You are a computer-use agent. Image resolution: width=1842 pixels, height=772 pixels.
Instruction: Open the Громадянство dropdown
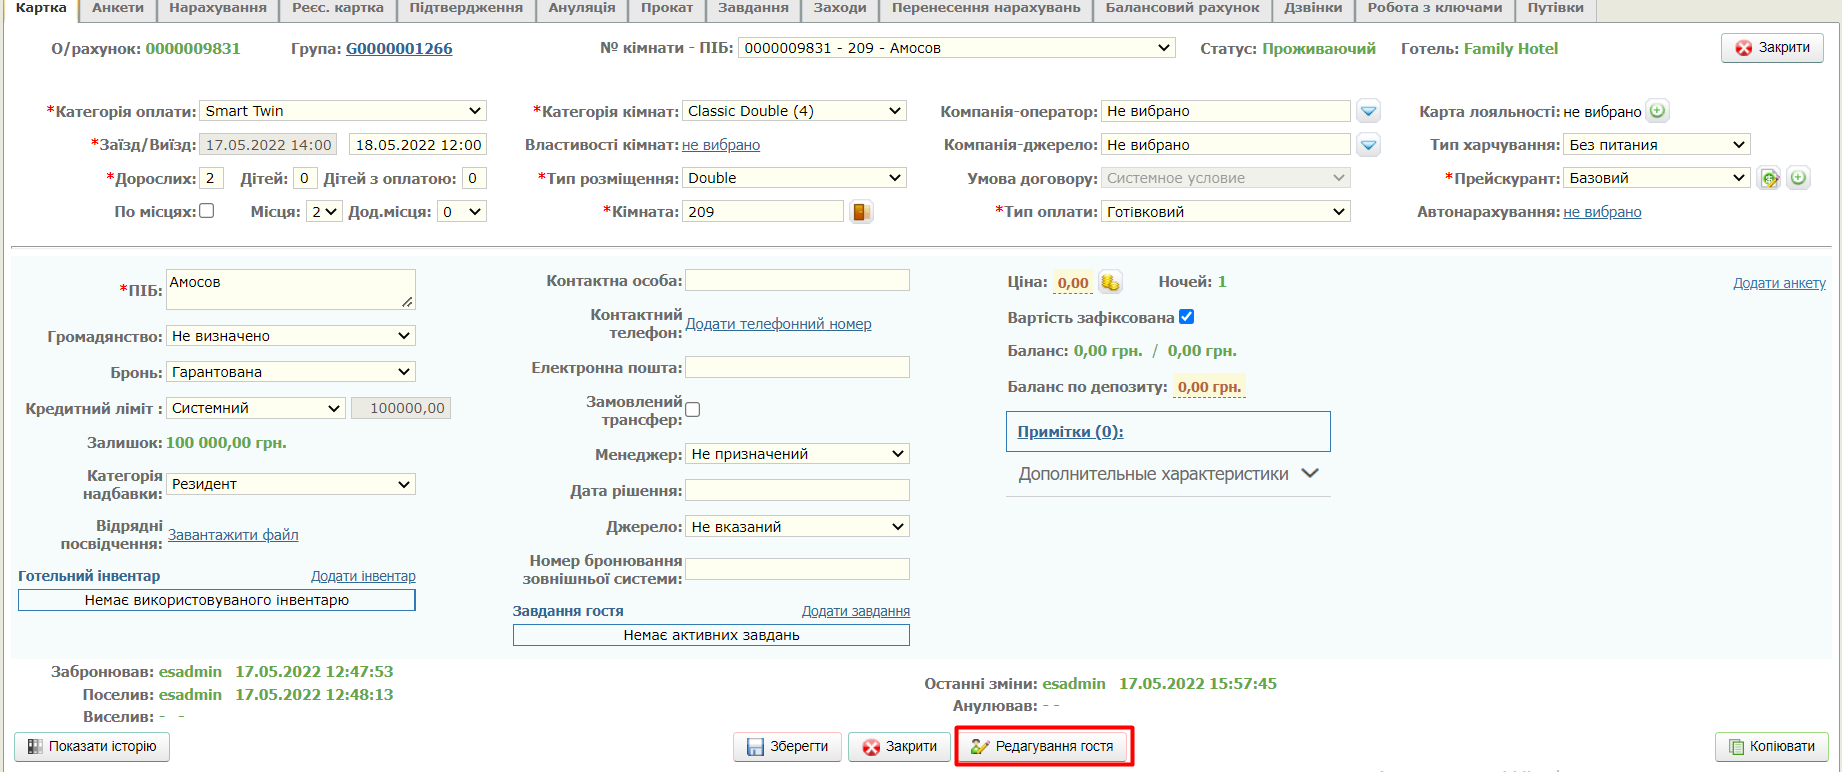291,336
